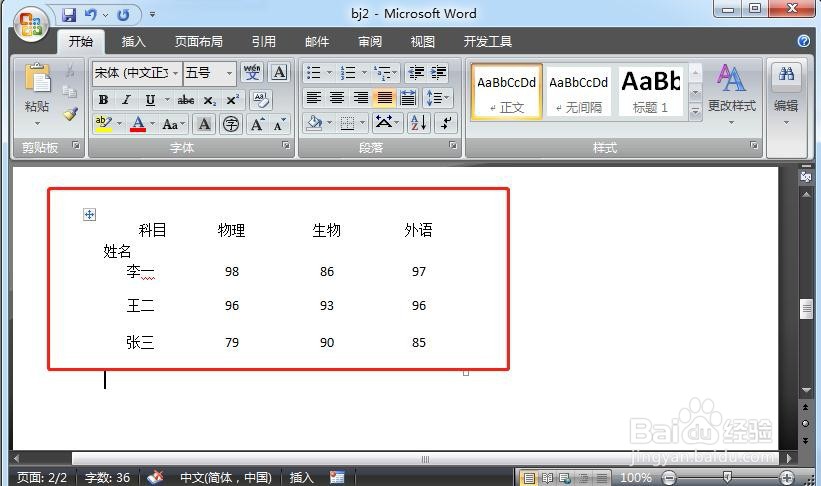
Task: Apply strikethrough formatting
Action: point(185,100)
